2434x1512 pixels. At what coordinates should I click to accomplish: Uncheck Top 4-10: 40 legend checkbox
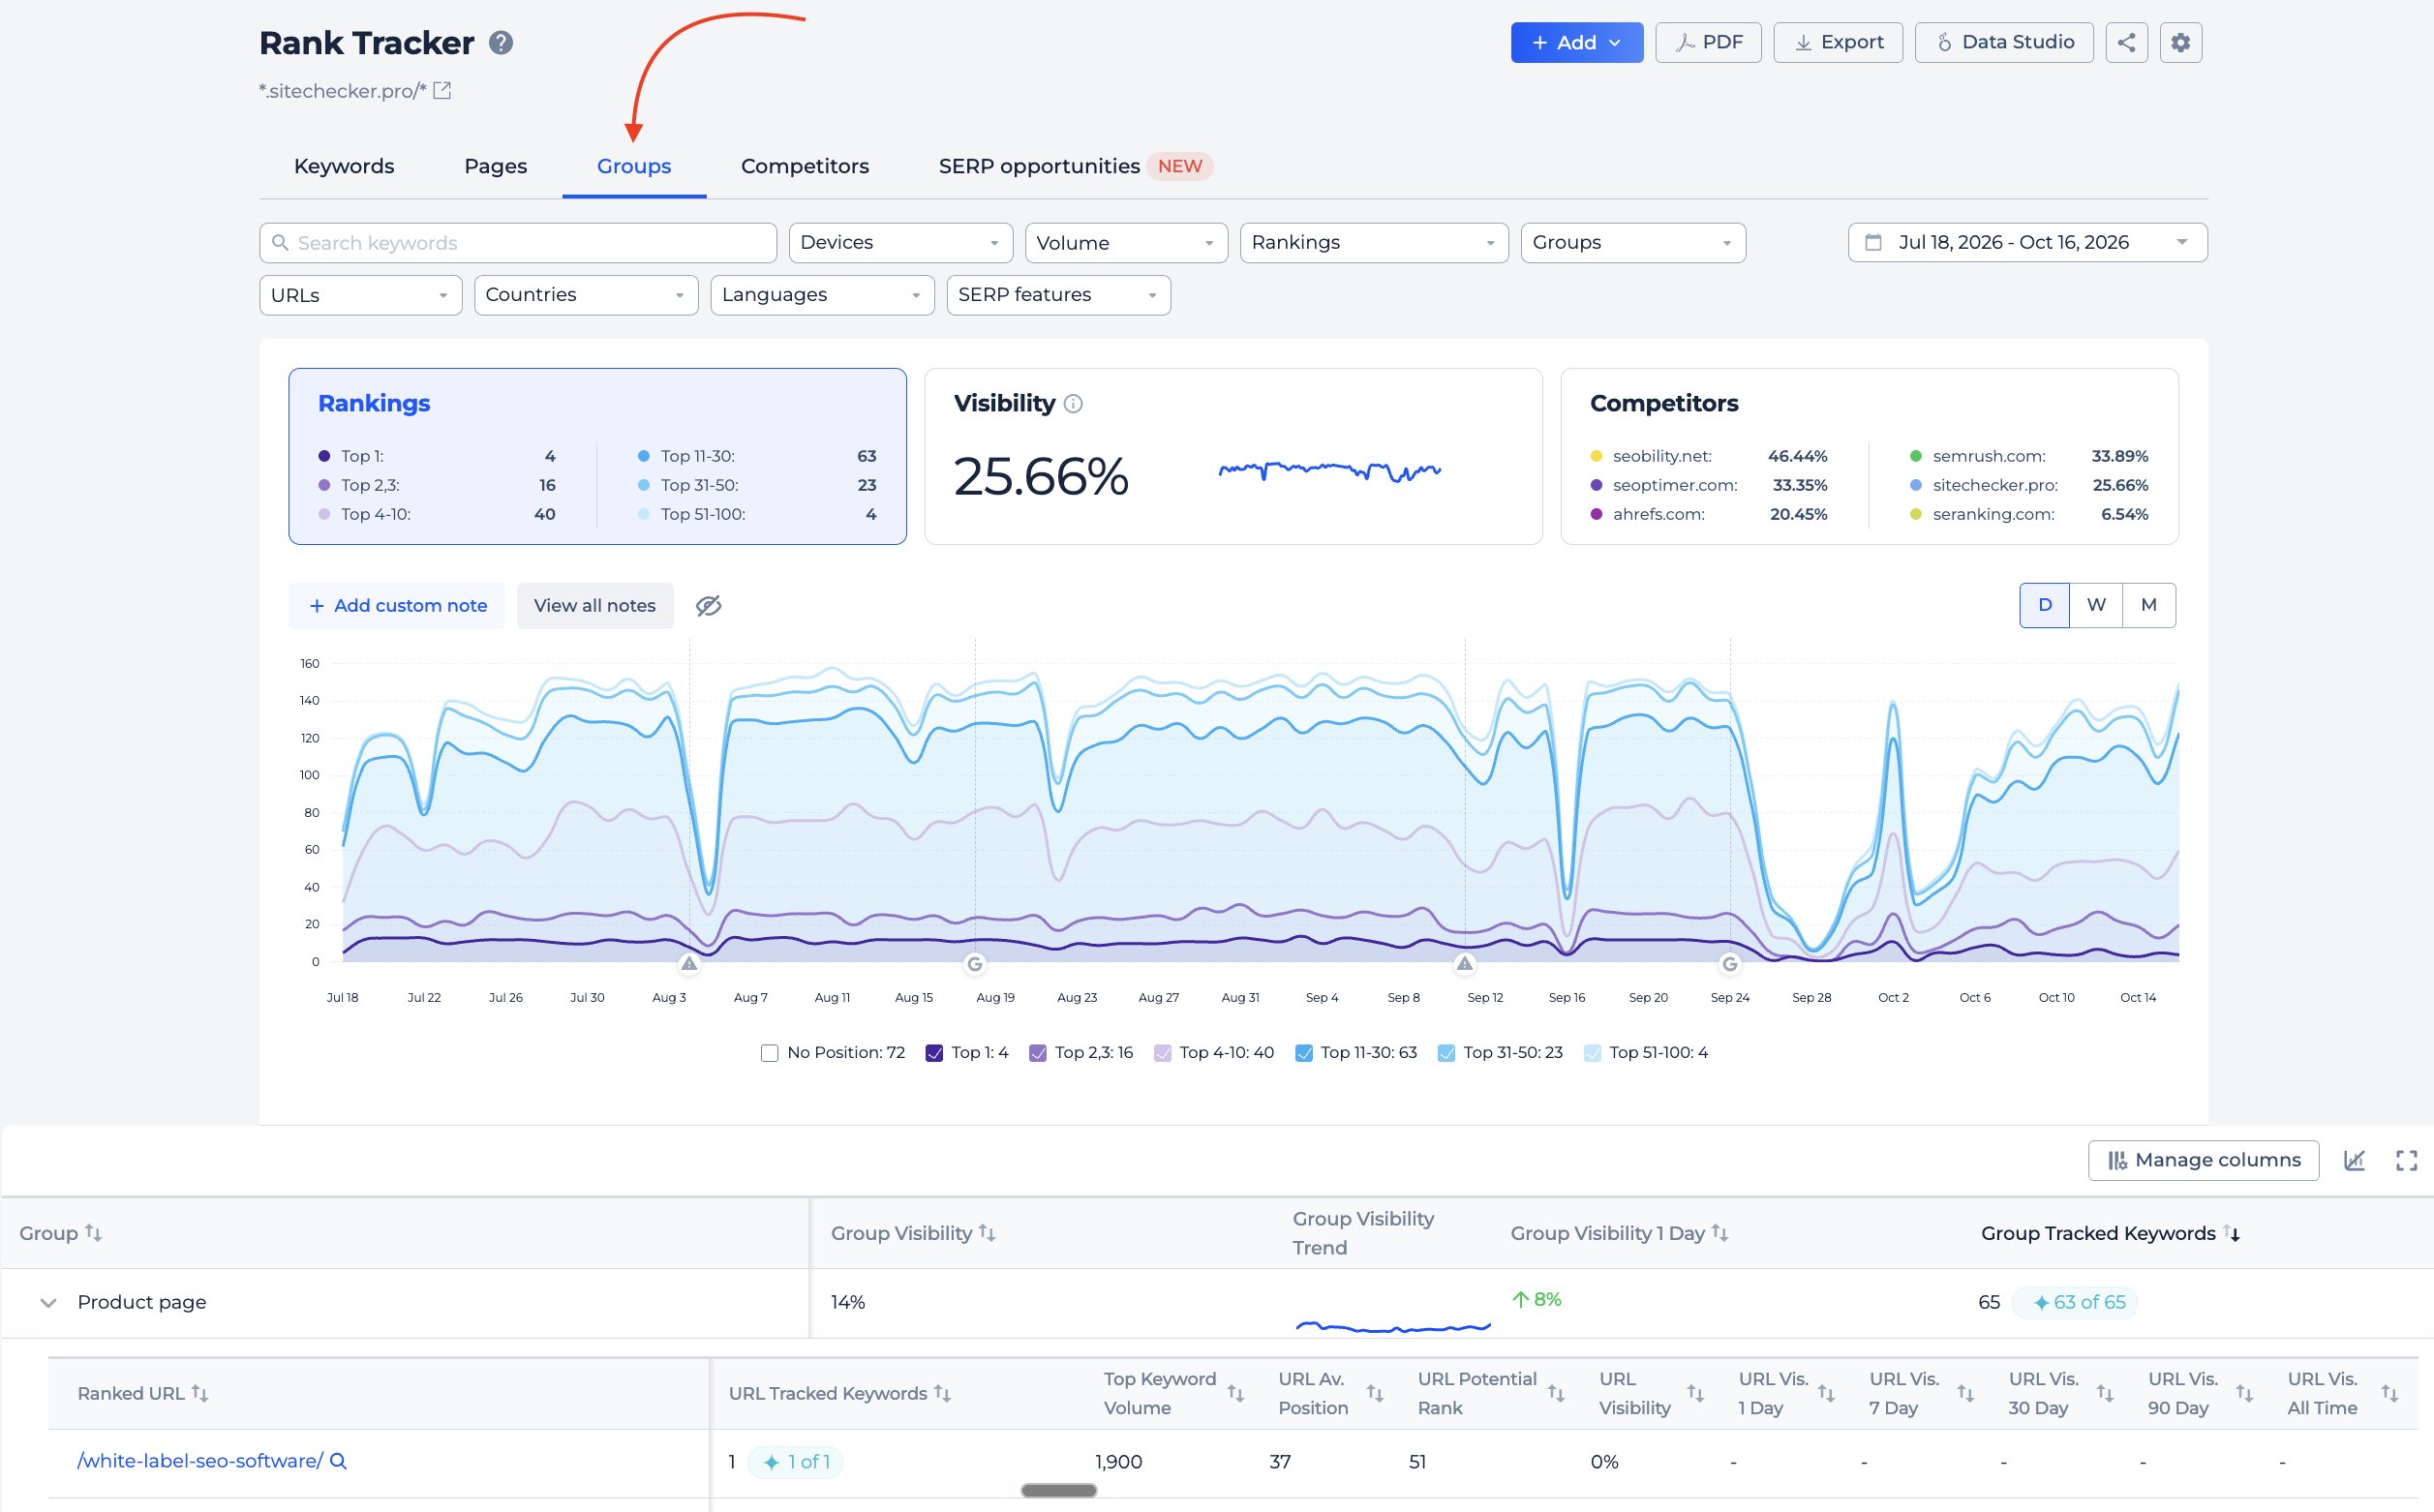coord(1162,1053)
